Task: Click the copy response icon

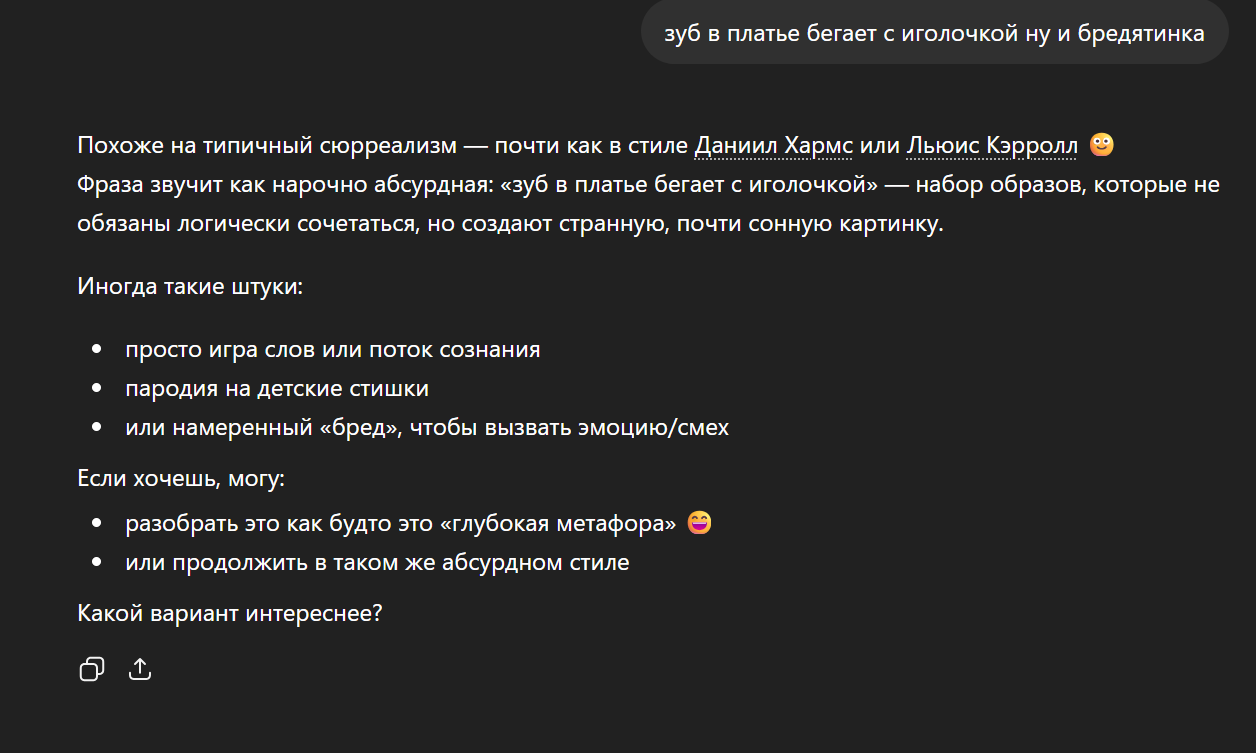Action: tap(92, 669)
